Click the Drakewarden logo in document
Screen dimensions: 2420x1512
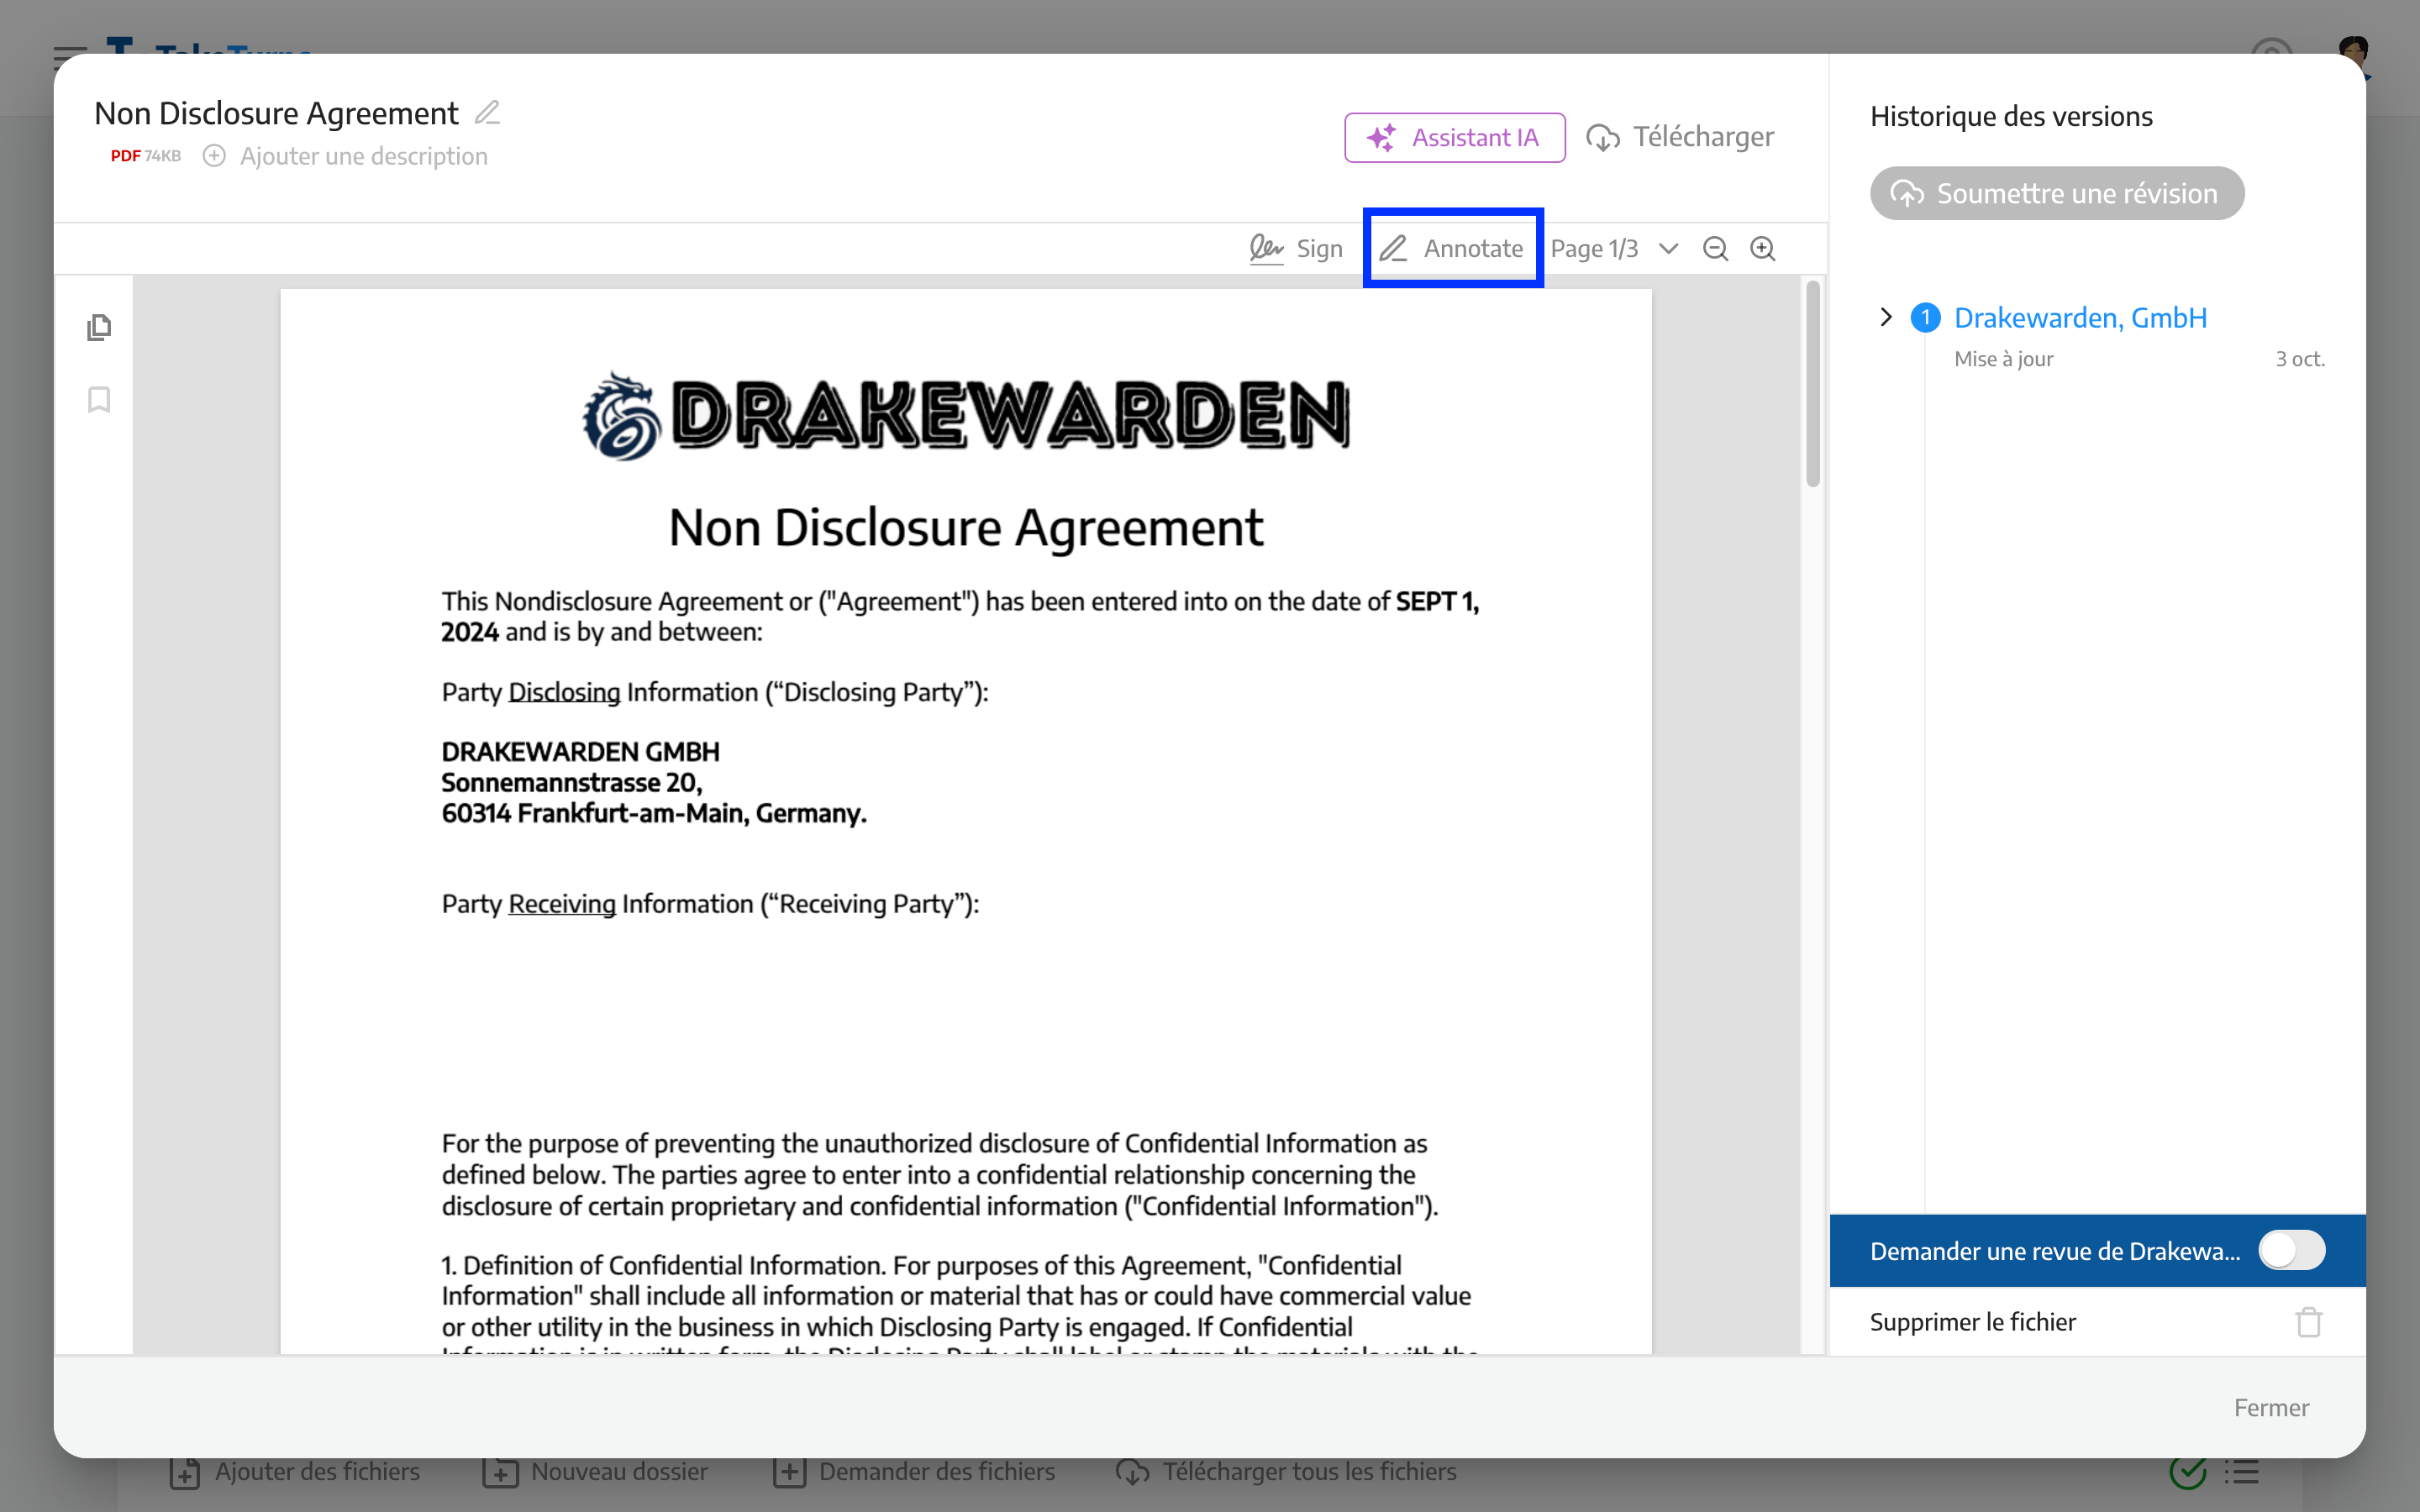(967, 415)
